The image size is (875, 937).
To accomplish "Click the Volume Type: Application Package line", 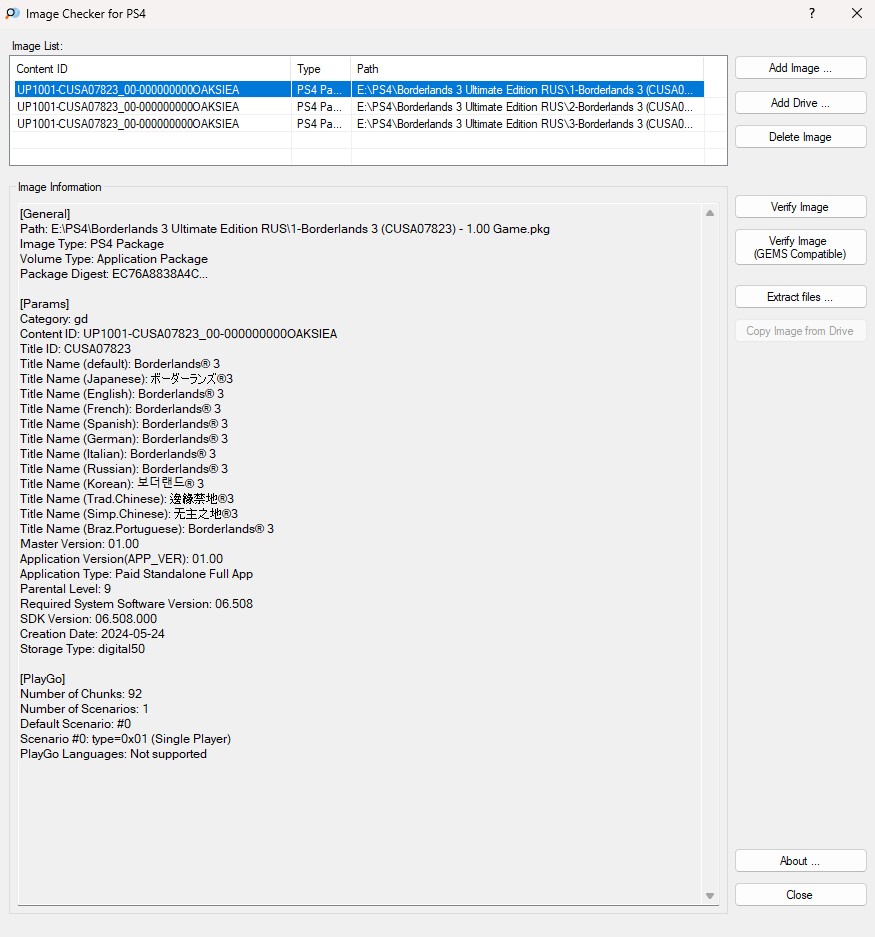I will click(x=114, y=259).
